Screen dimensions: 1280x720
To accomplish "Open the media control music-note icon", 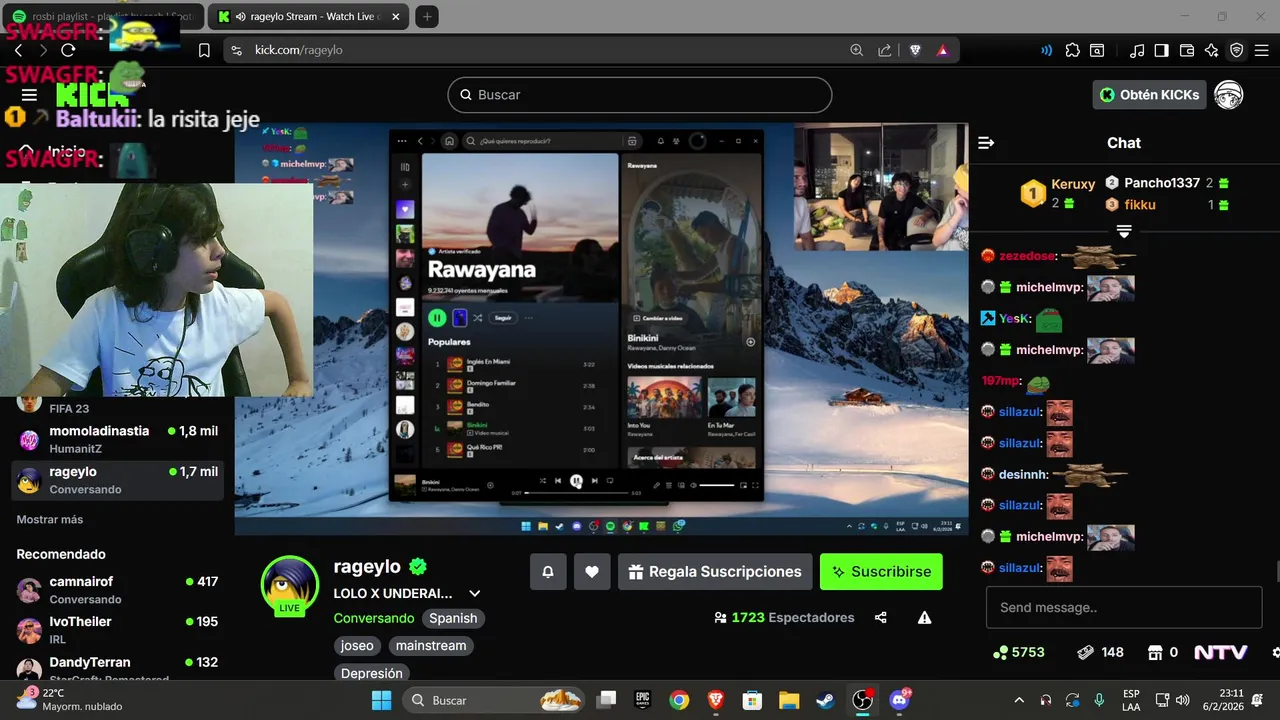I will 1137,50.
